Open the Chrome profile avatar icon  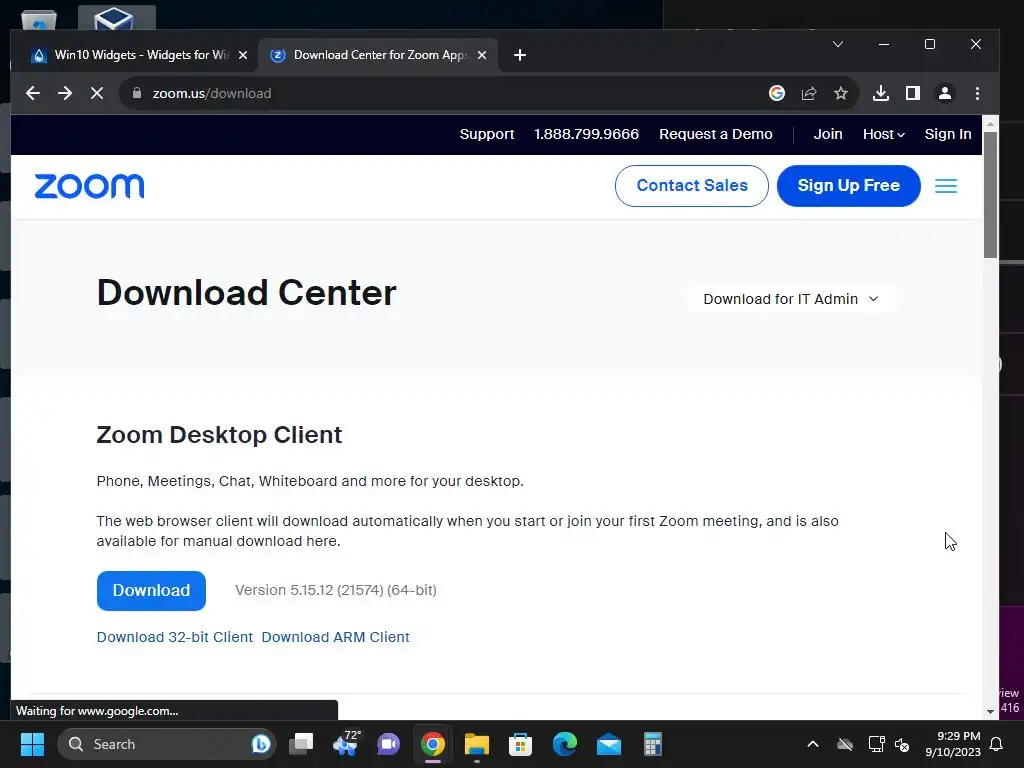coord(944,93)
